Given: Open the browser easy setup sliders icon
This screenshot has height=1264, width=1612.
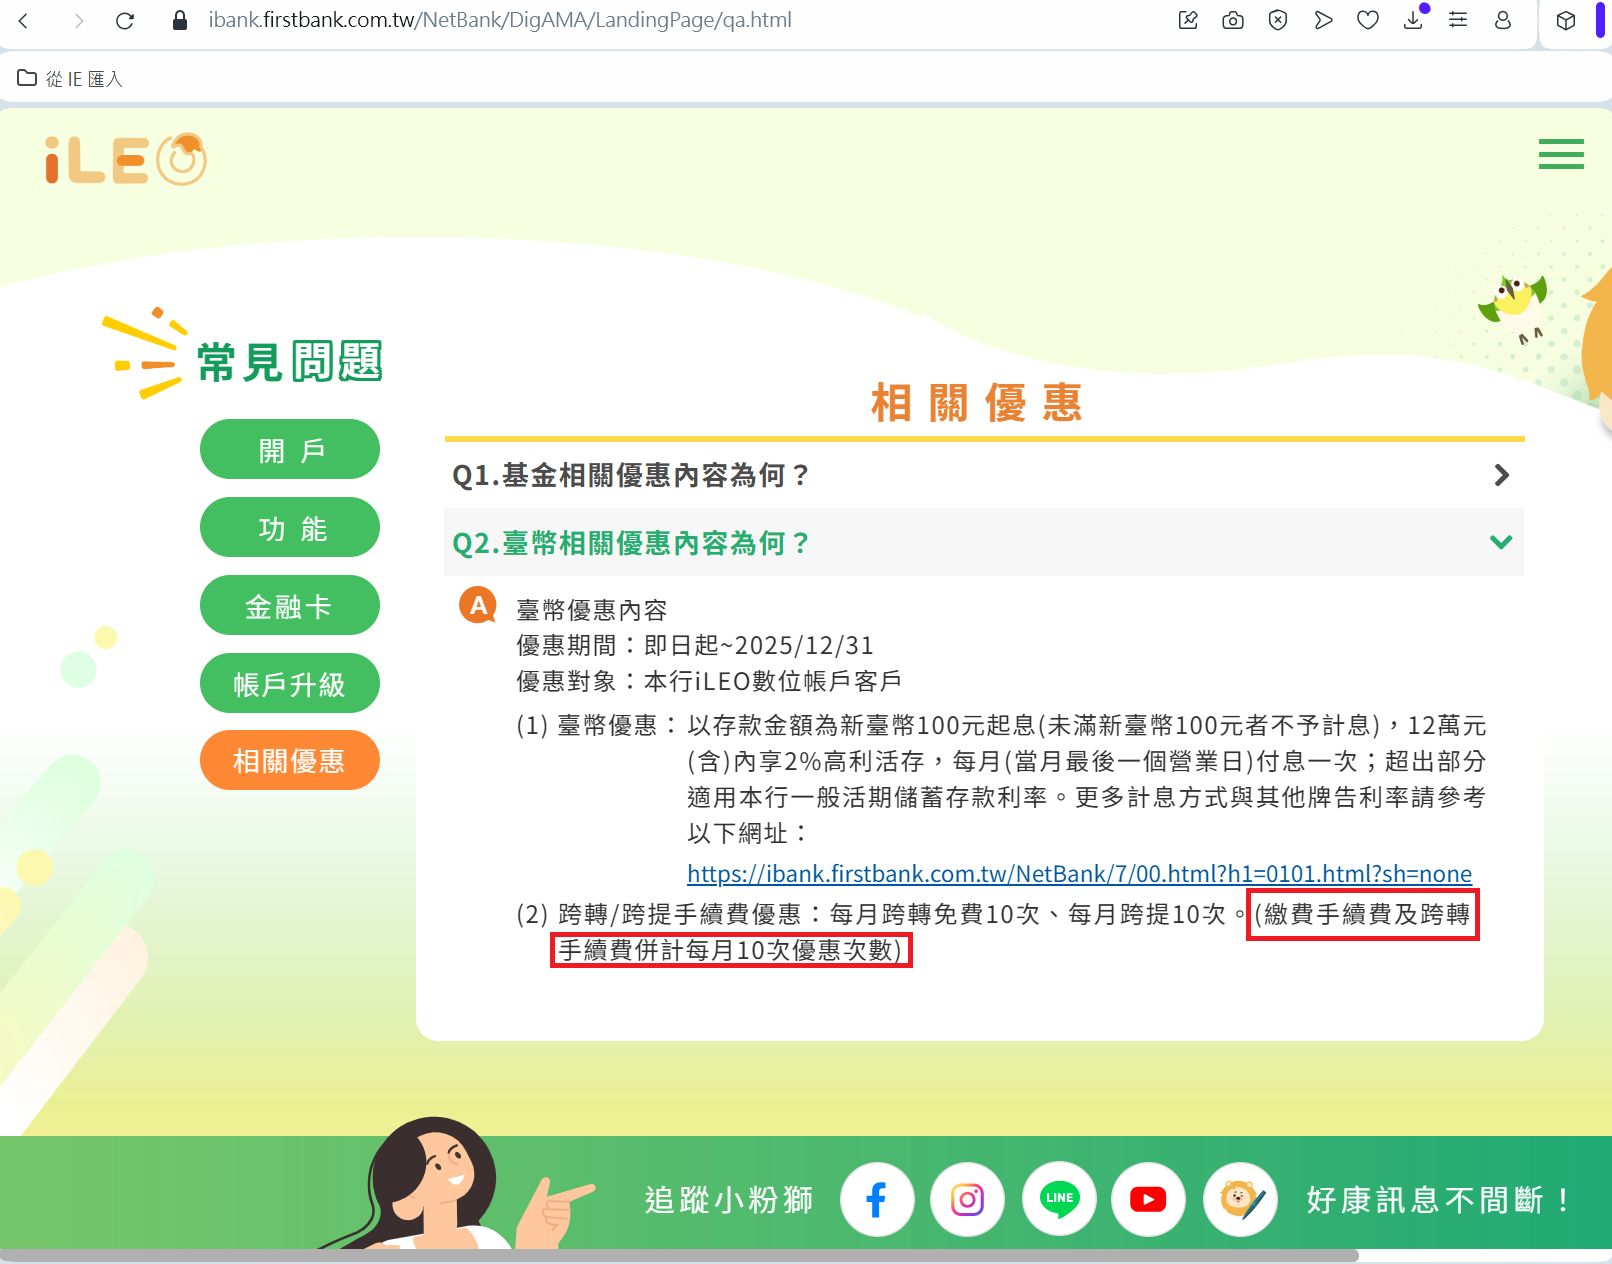Looking at the screenshot, I should click(x=1458, y=20).
